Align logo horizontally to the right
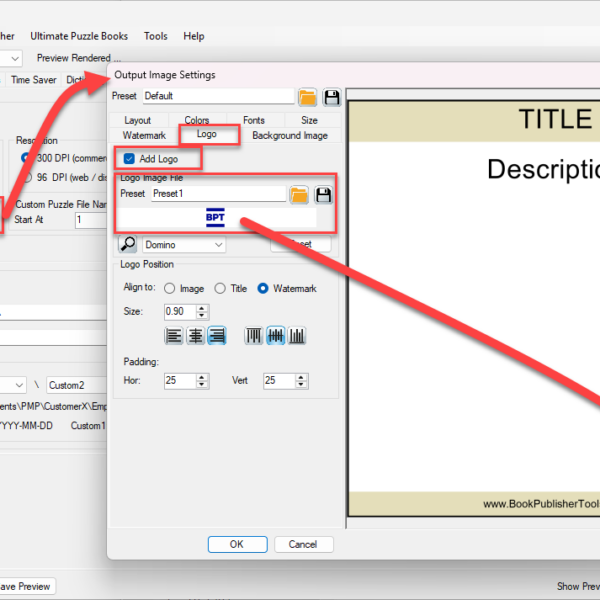600x600 pixels. click(x=217, y=336)
